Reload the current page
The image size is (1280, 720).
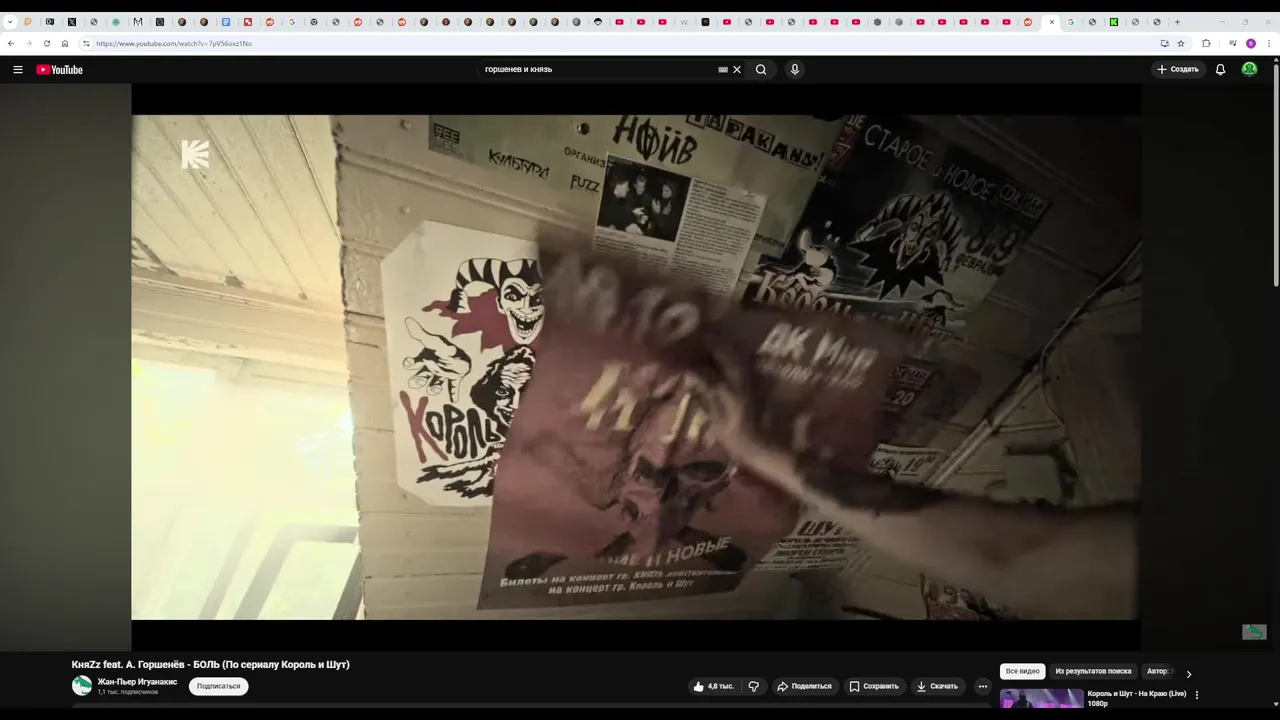coord(46,43)
